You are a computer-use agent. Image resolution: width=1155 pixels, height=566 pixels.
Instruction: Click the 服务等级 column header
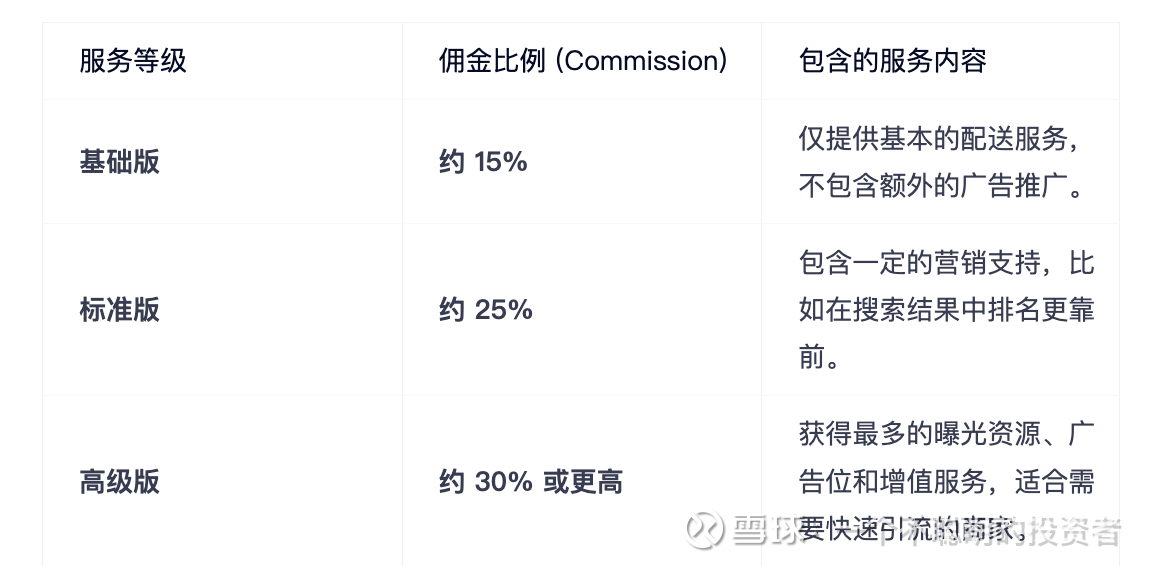click(133, 61)
